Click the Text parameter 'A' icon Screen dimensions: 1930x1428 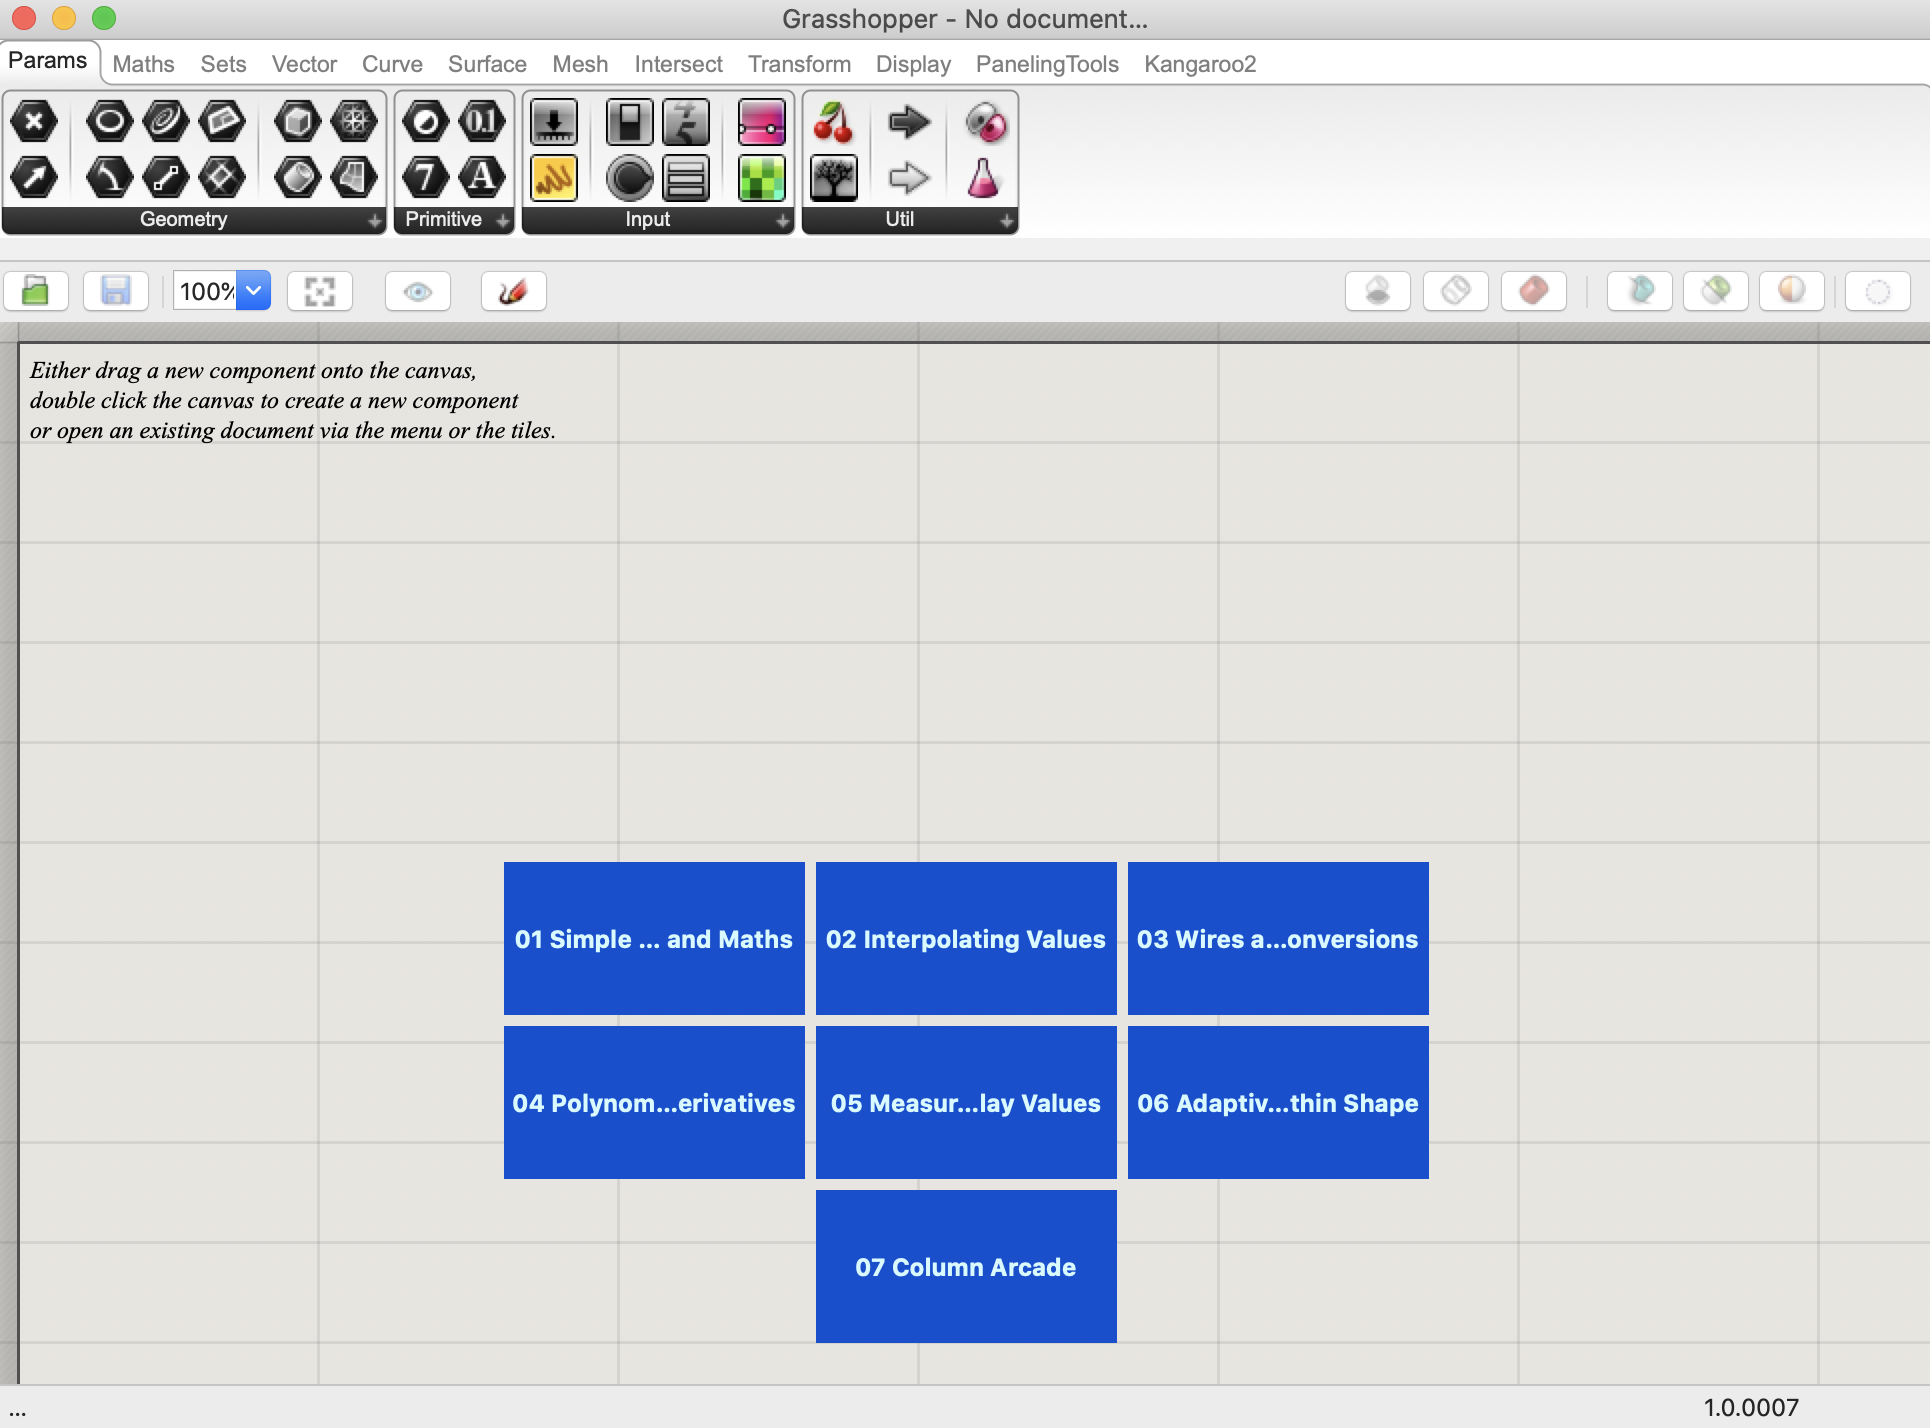tap(482, 178)
